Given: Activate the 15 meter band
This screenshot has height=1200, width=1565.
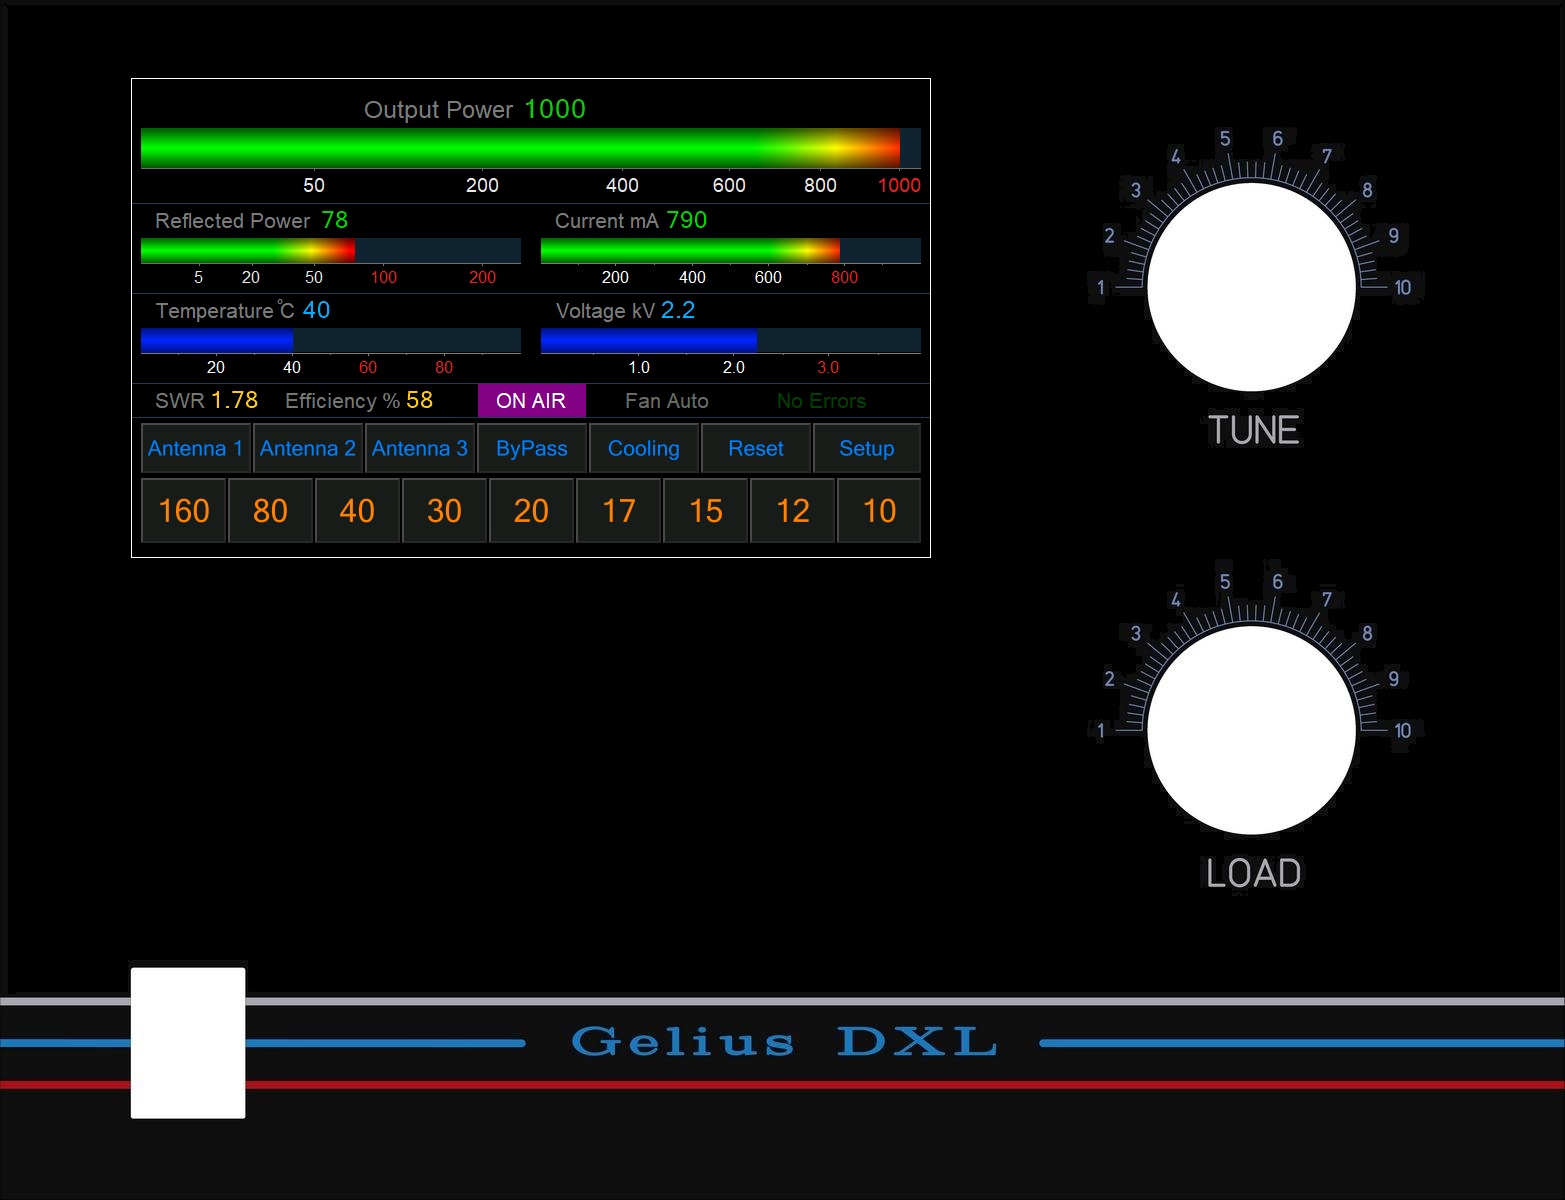Looking at the screenshot, I should click(x=705, y=511).
